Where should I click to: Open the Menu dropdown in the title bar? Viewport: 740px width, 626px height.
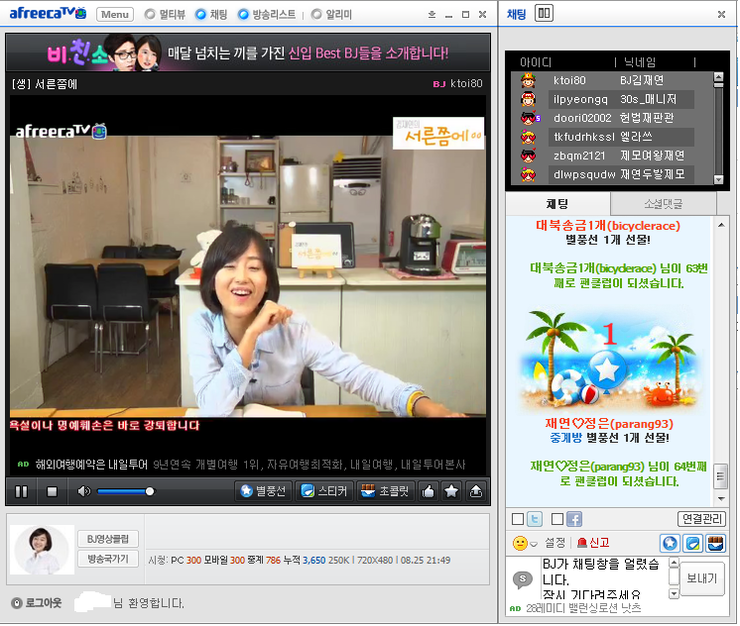[115, 14]
